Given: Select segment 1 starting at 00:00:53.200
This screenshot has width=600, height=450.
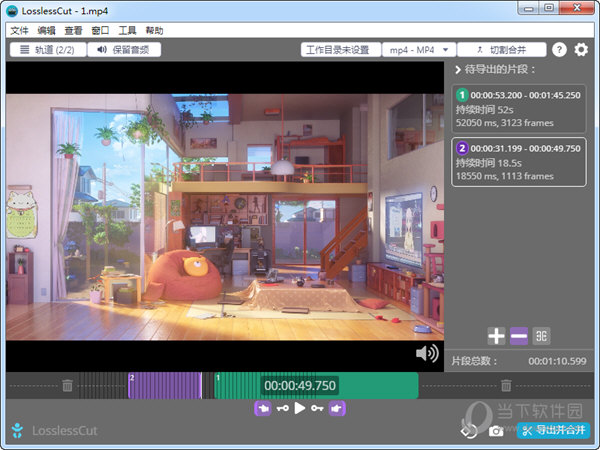Looking at the screenshot, I should (519, 109).
